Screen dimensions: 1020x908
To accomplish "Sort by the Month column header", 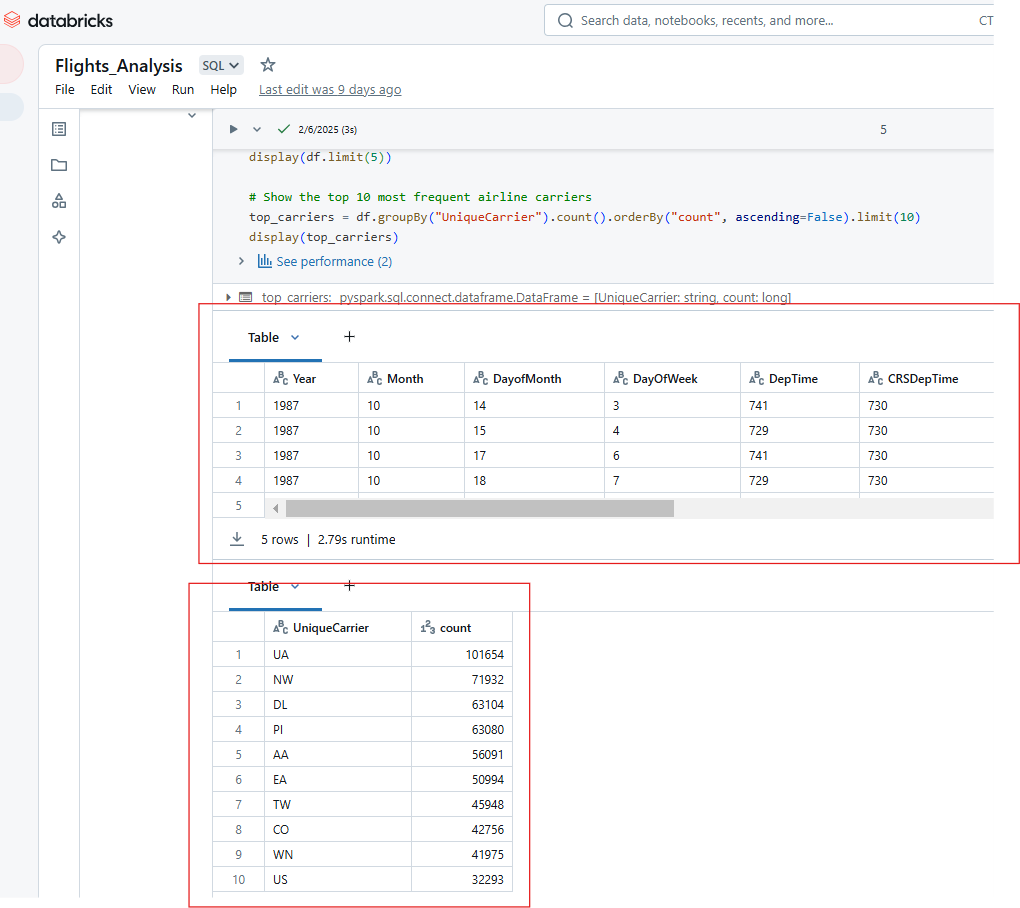I will click(x=411, y=379).
